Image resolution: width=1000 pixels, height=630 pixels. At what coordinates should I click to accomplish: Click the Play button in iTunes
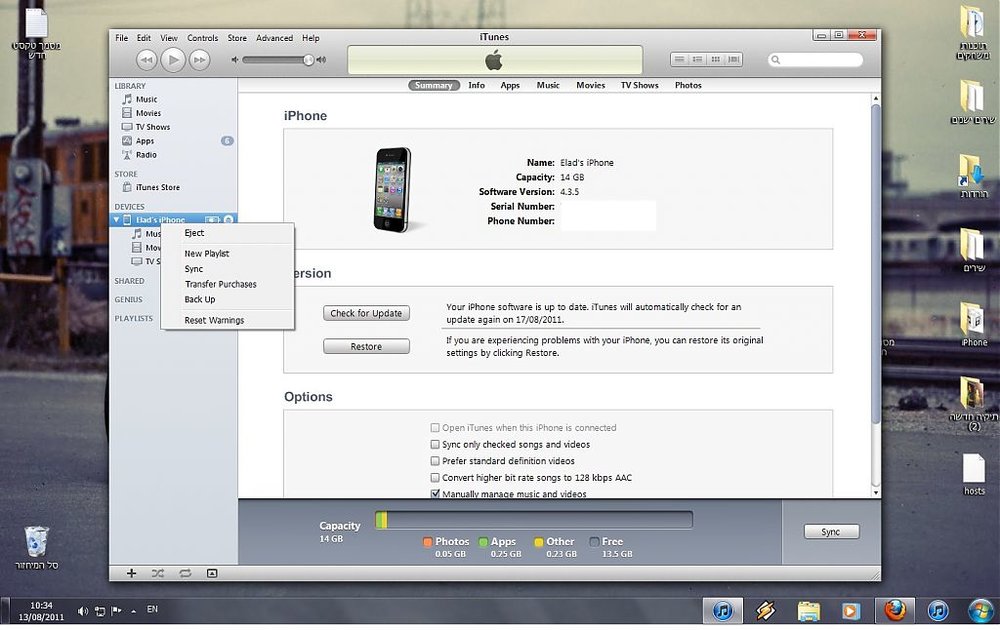point(173,59)
